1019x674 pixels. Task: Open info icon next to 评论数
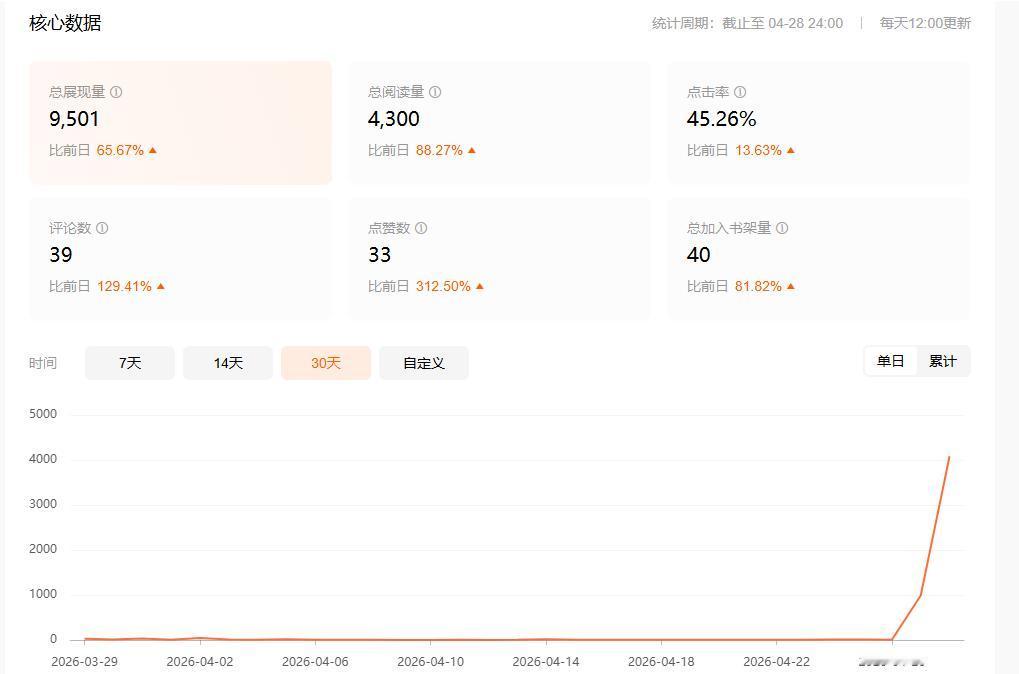click(x=102, y=228)
